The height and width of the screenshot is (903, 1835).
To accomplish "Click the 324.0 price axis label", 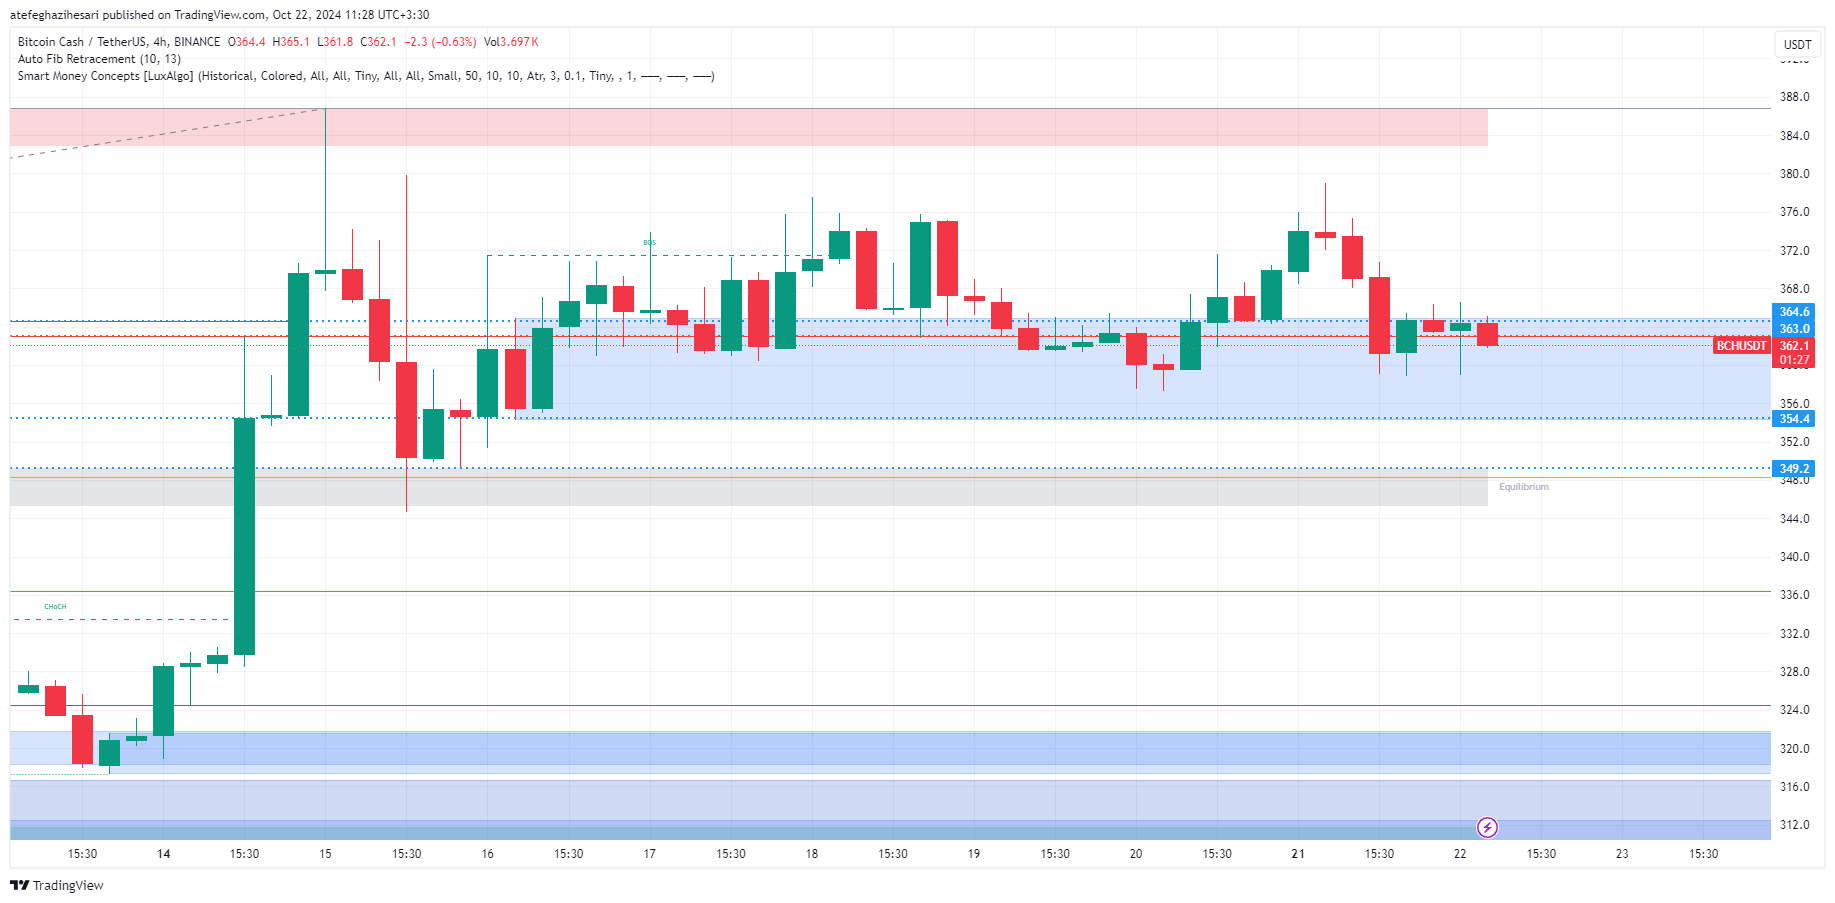I will [1794, 710].
